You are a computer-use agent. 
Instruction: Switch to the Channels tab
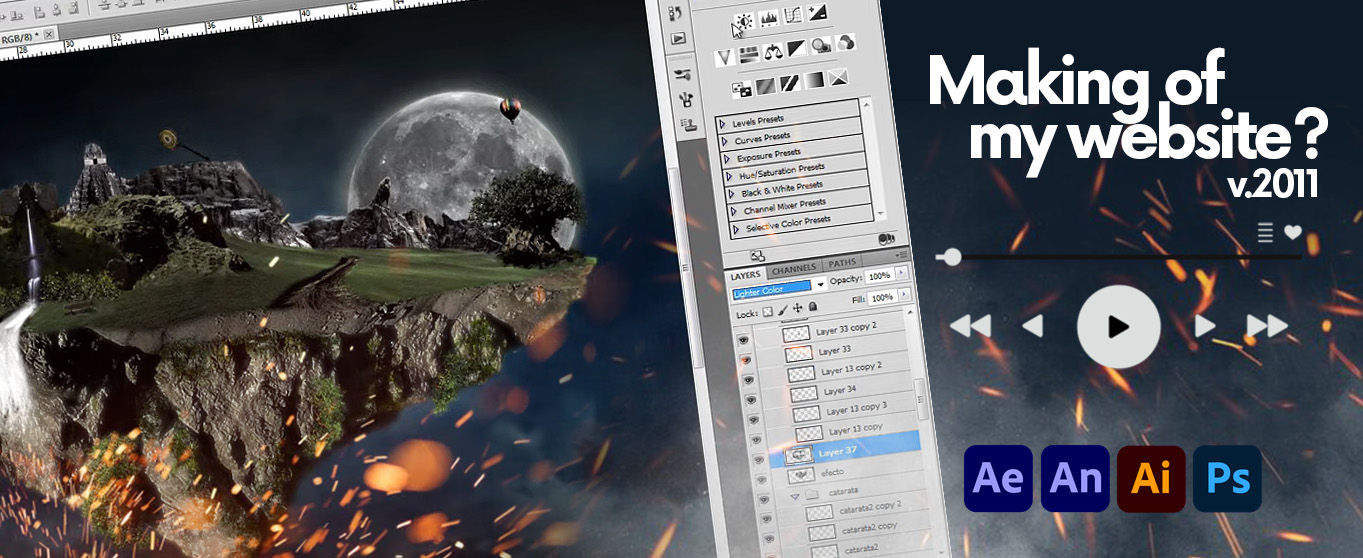[794, 269]
